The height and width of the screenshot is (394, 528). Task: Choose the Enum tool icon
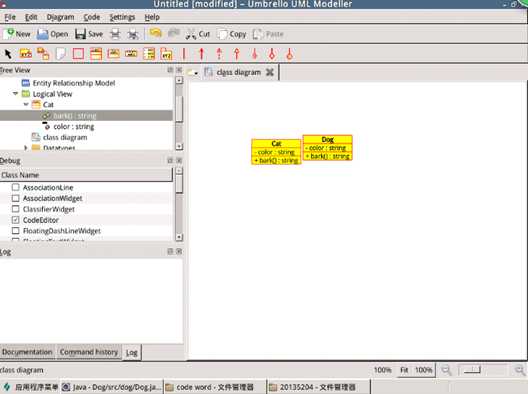coord(149,54)
